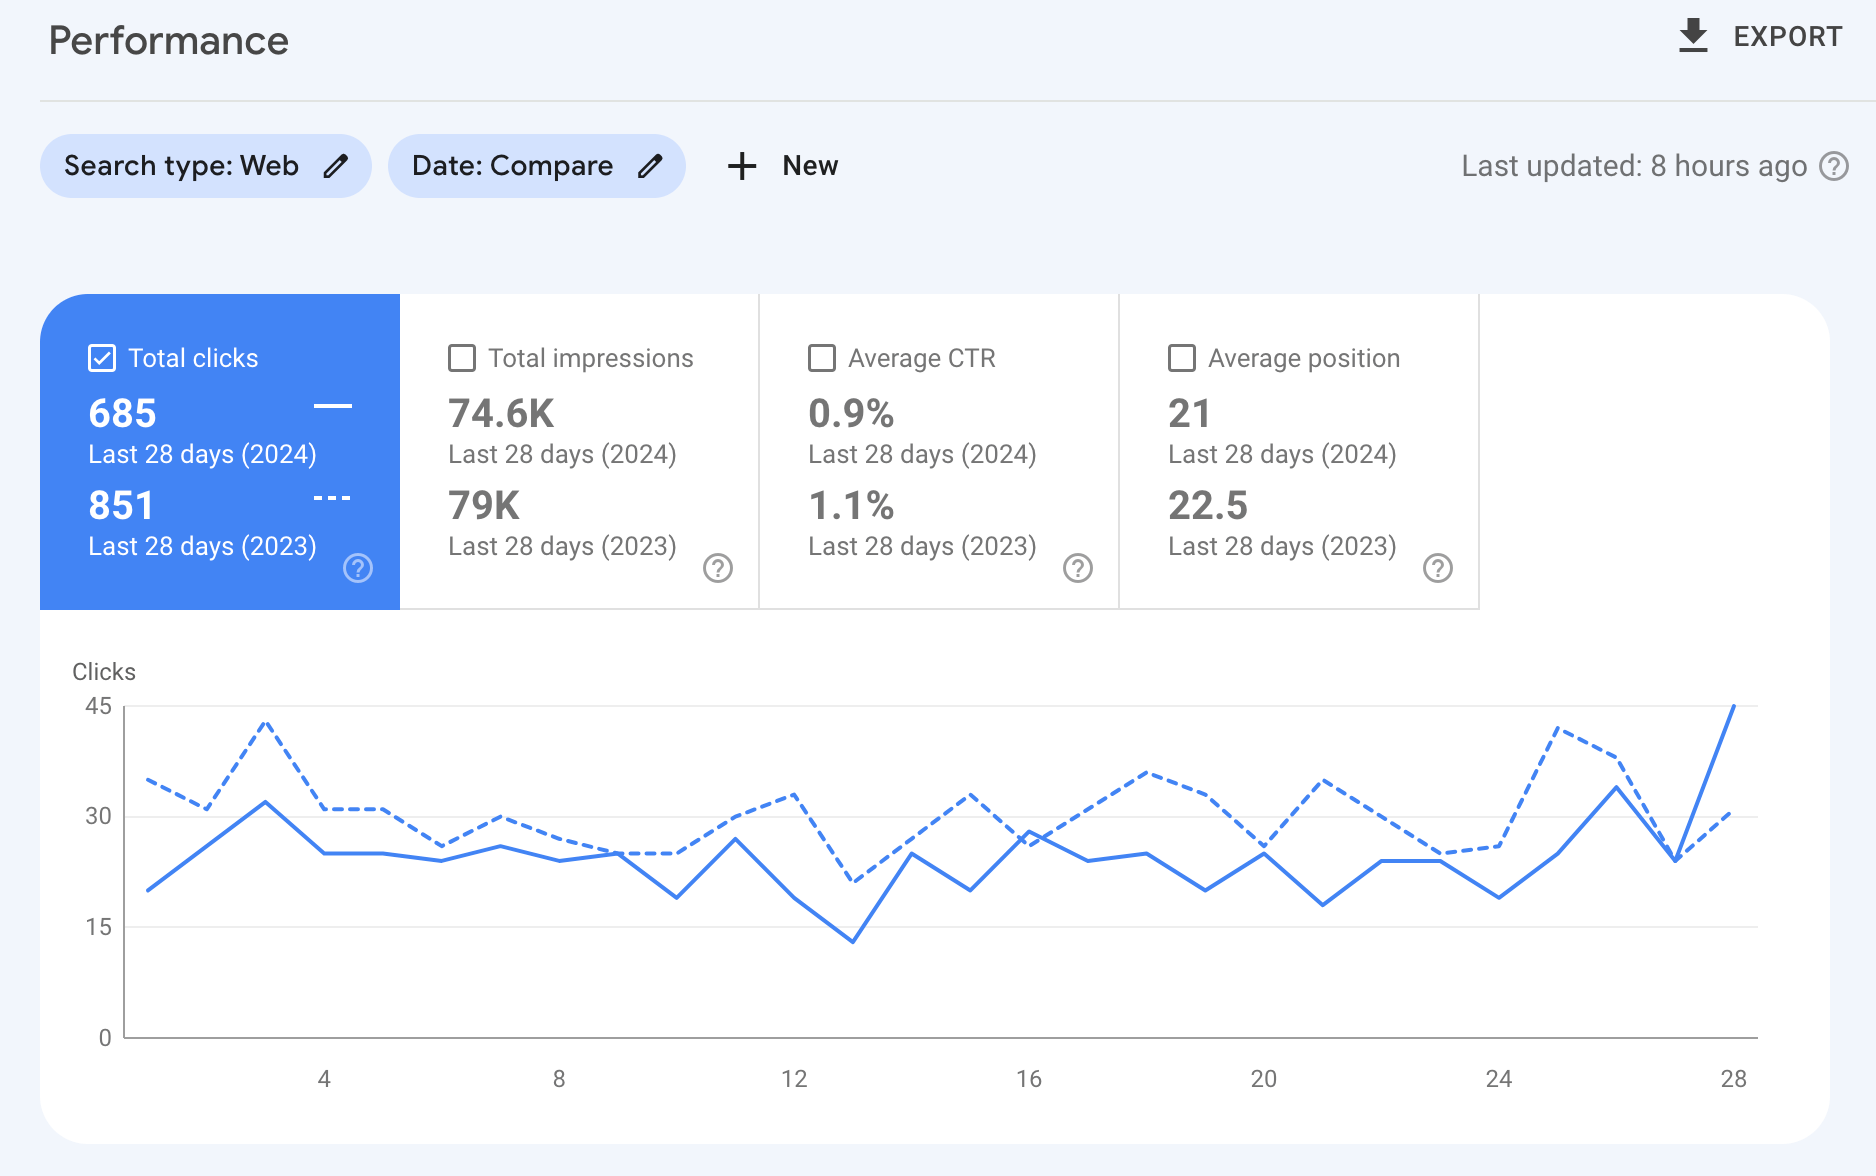This screenshot has width=1876, height=1176.
Task: Open the New filter menu
Action: tap(783, 166)
